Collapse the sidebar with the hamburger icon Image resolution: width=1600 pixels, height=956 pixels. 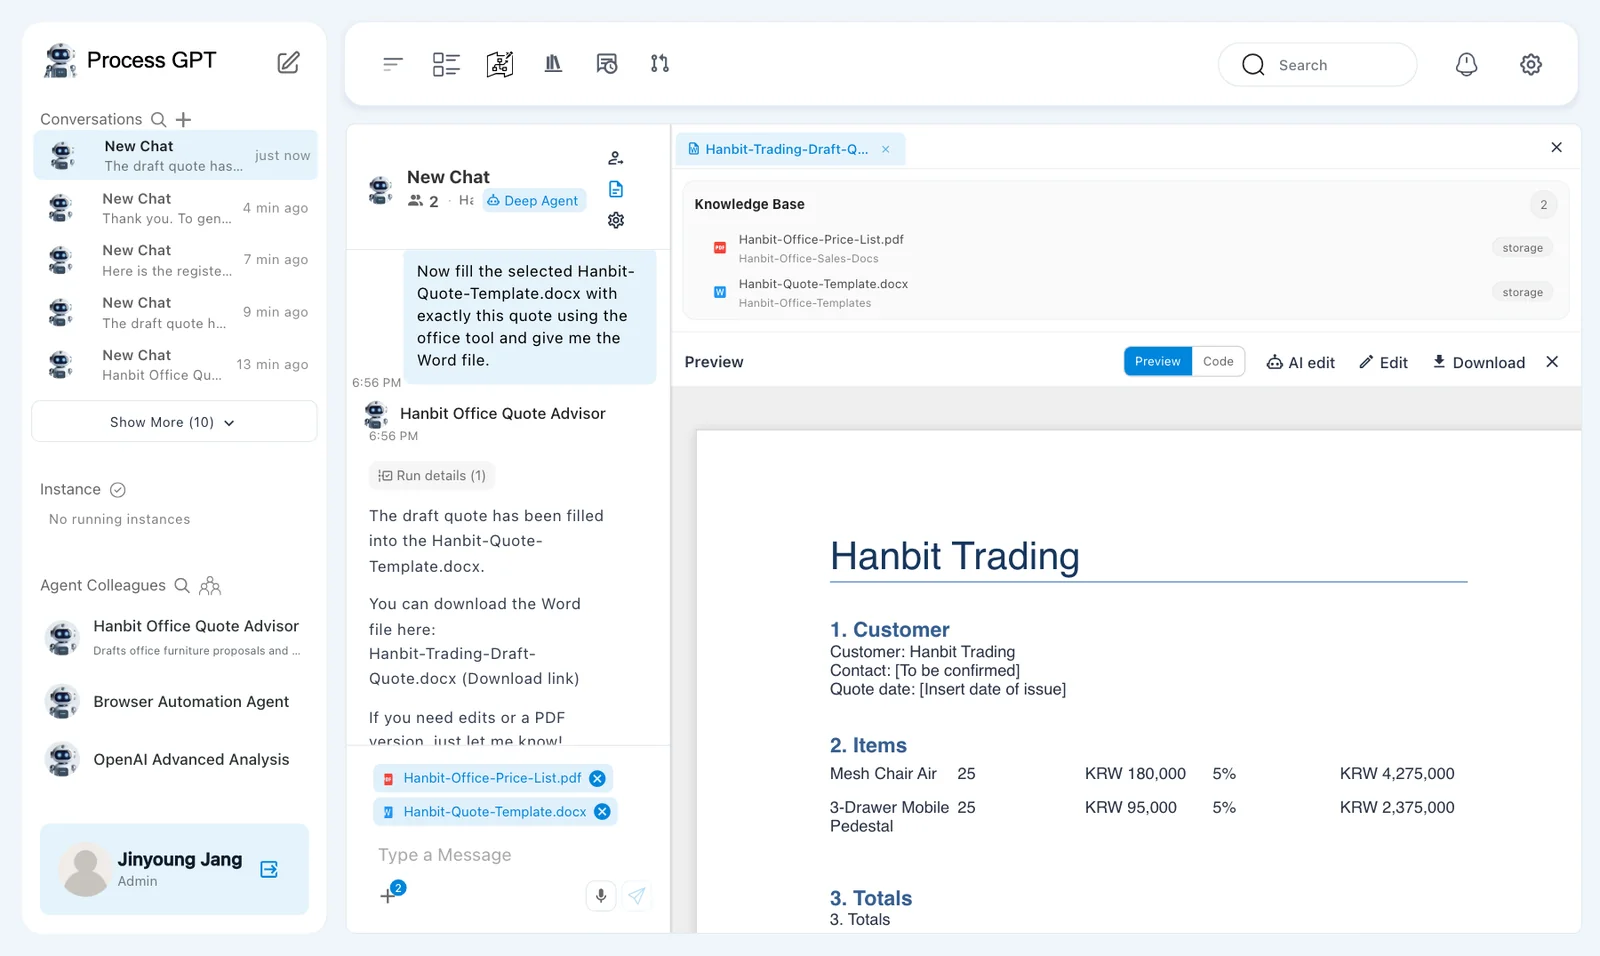point(392,64)
